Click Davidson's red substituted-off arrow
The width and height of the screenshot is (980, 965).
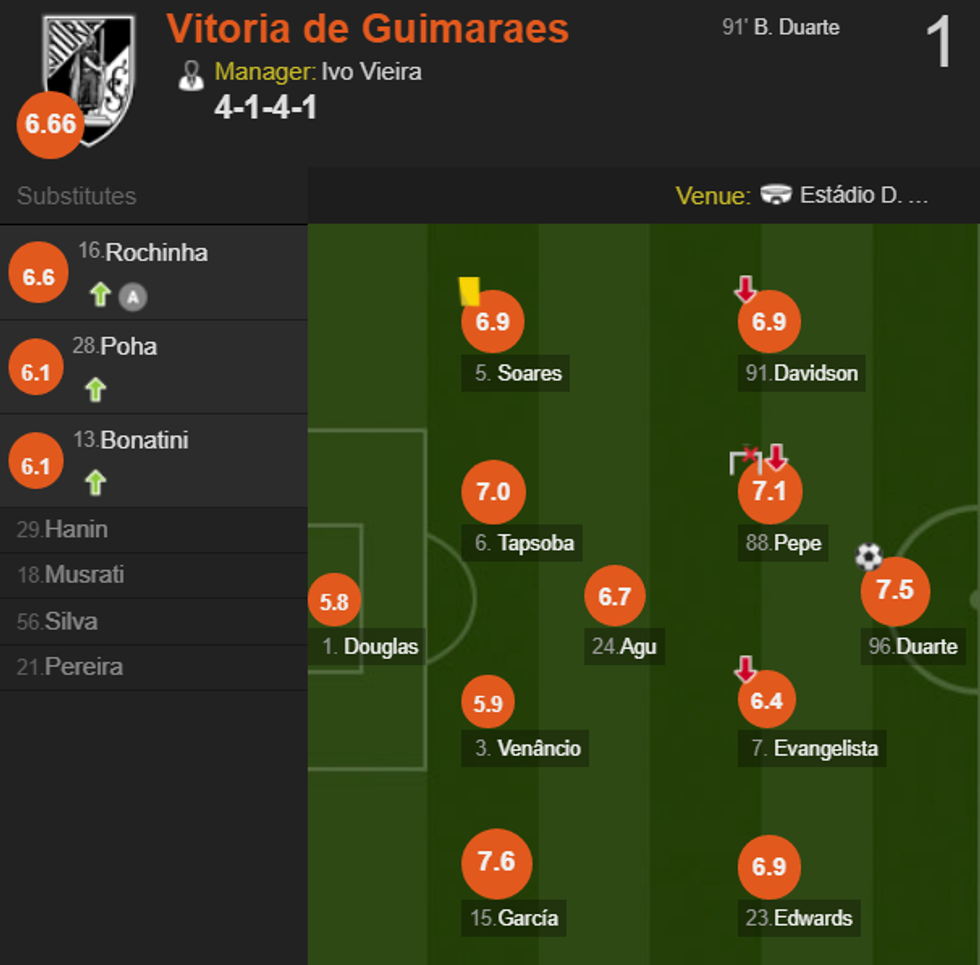(745, 290)
